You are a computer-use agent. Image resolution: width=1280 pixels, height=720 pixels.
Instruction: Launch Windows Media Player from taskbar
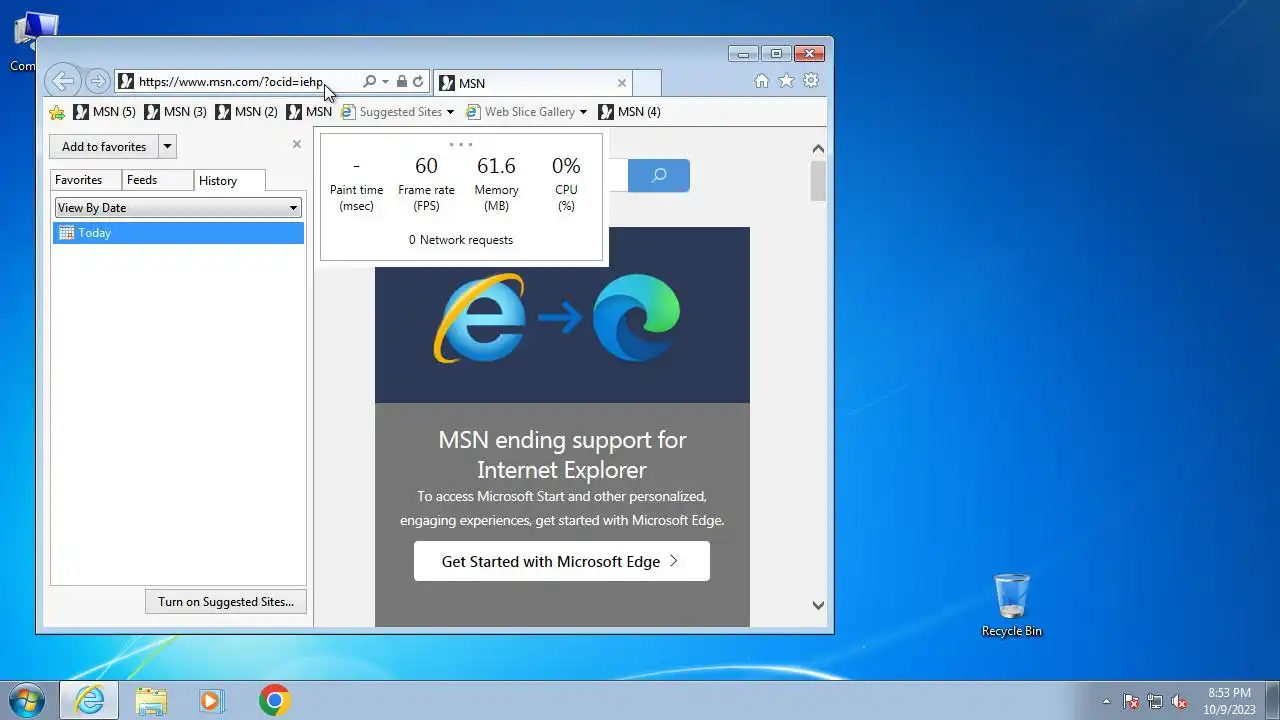pos(212,700)
